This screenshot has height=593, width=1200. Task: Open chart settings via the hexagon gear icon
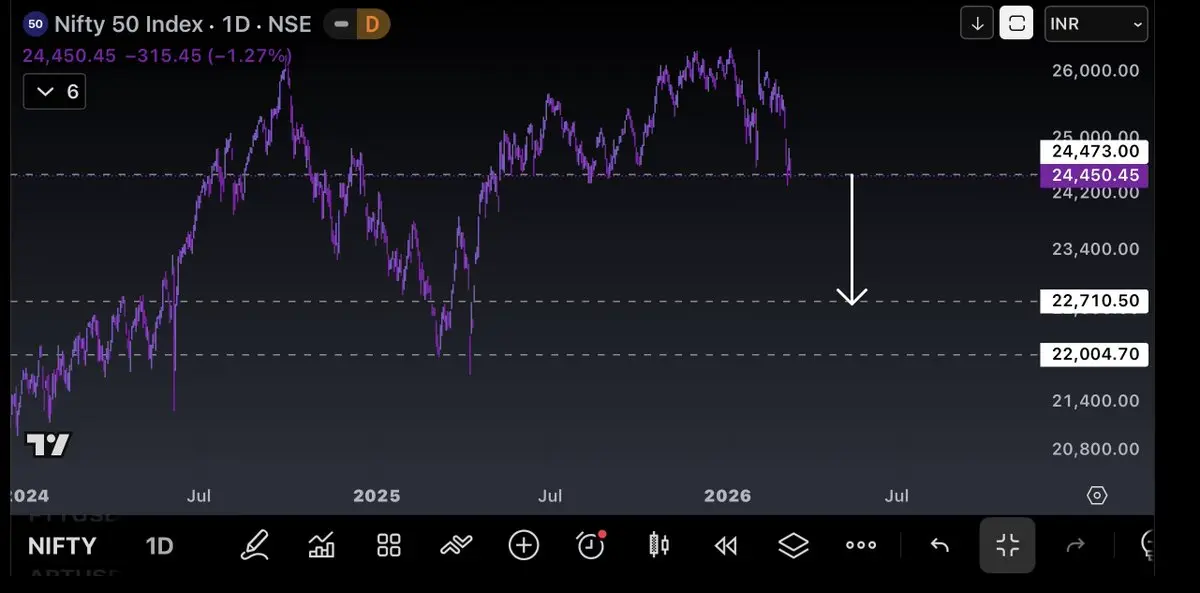[1097, 496]
